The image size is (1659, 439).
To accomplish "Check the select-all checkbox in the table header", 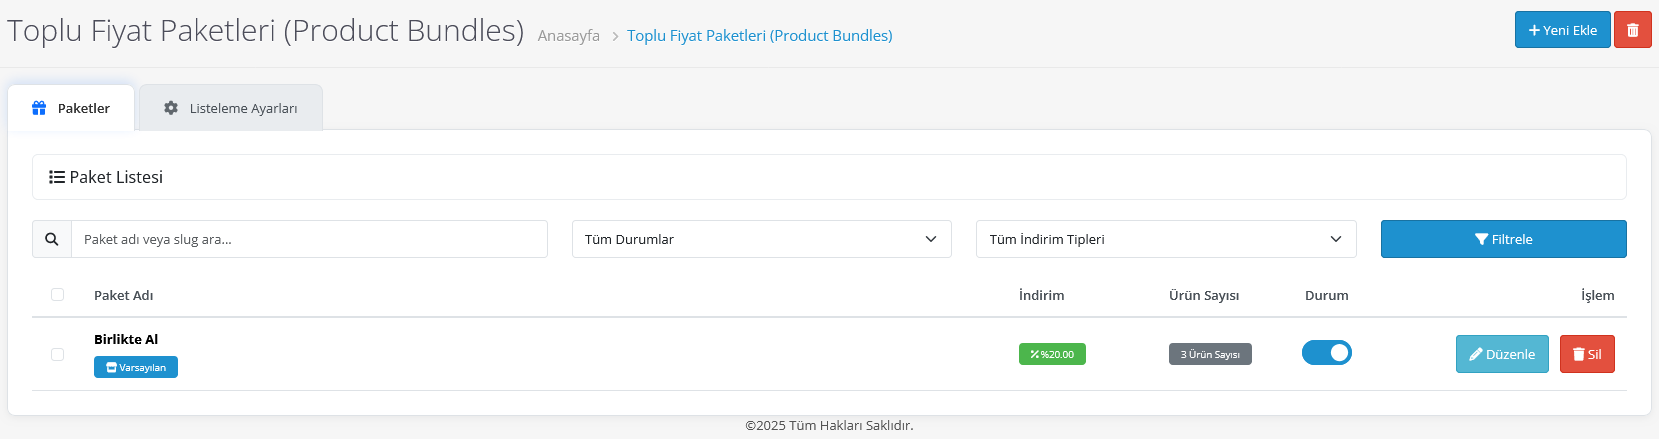I will tap(57, 295).
